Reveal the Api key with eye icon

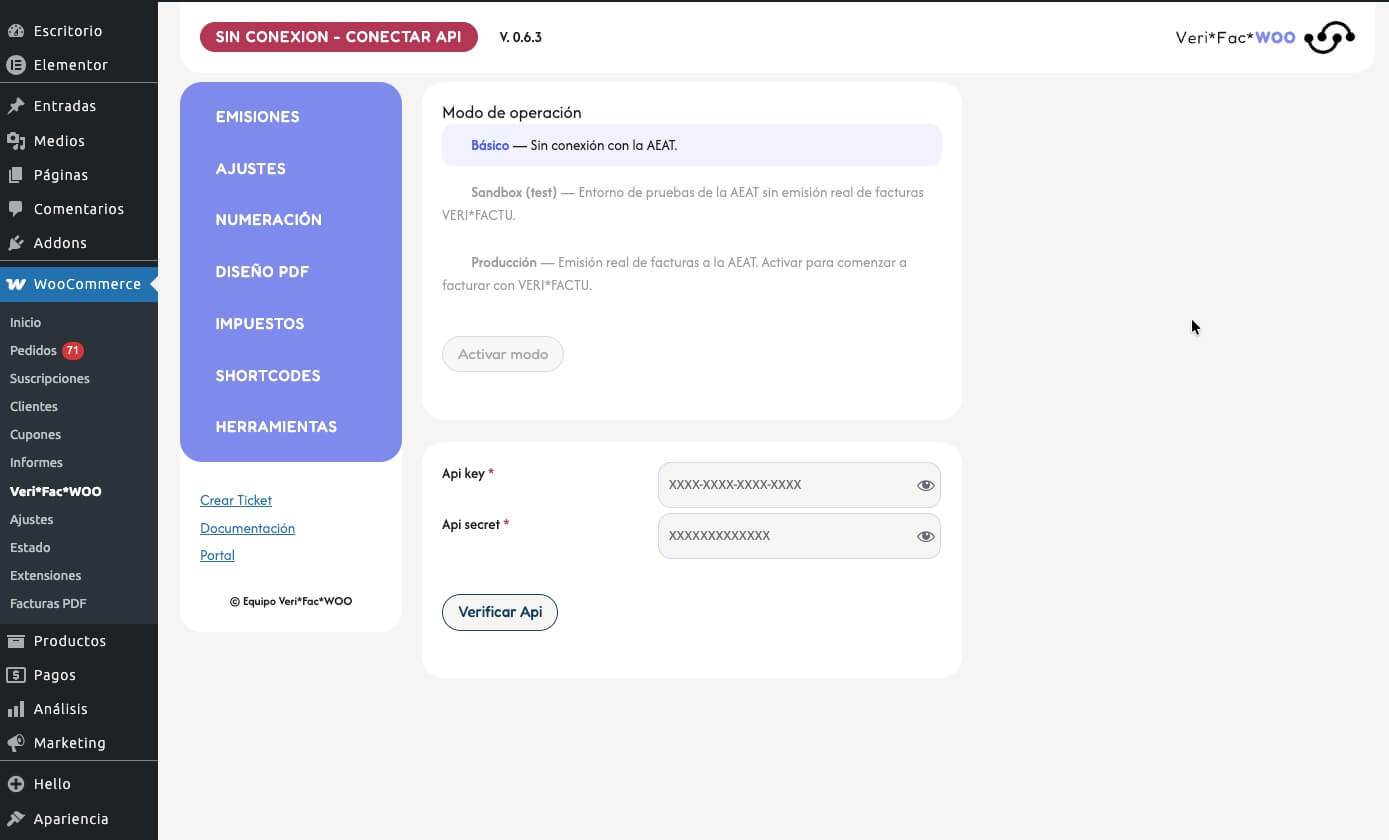[x=925, y=485]
